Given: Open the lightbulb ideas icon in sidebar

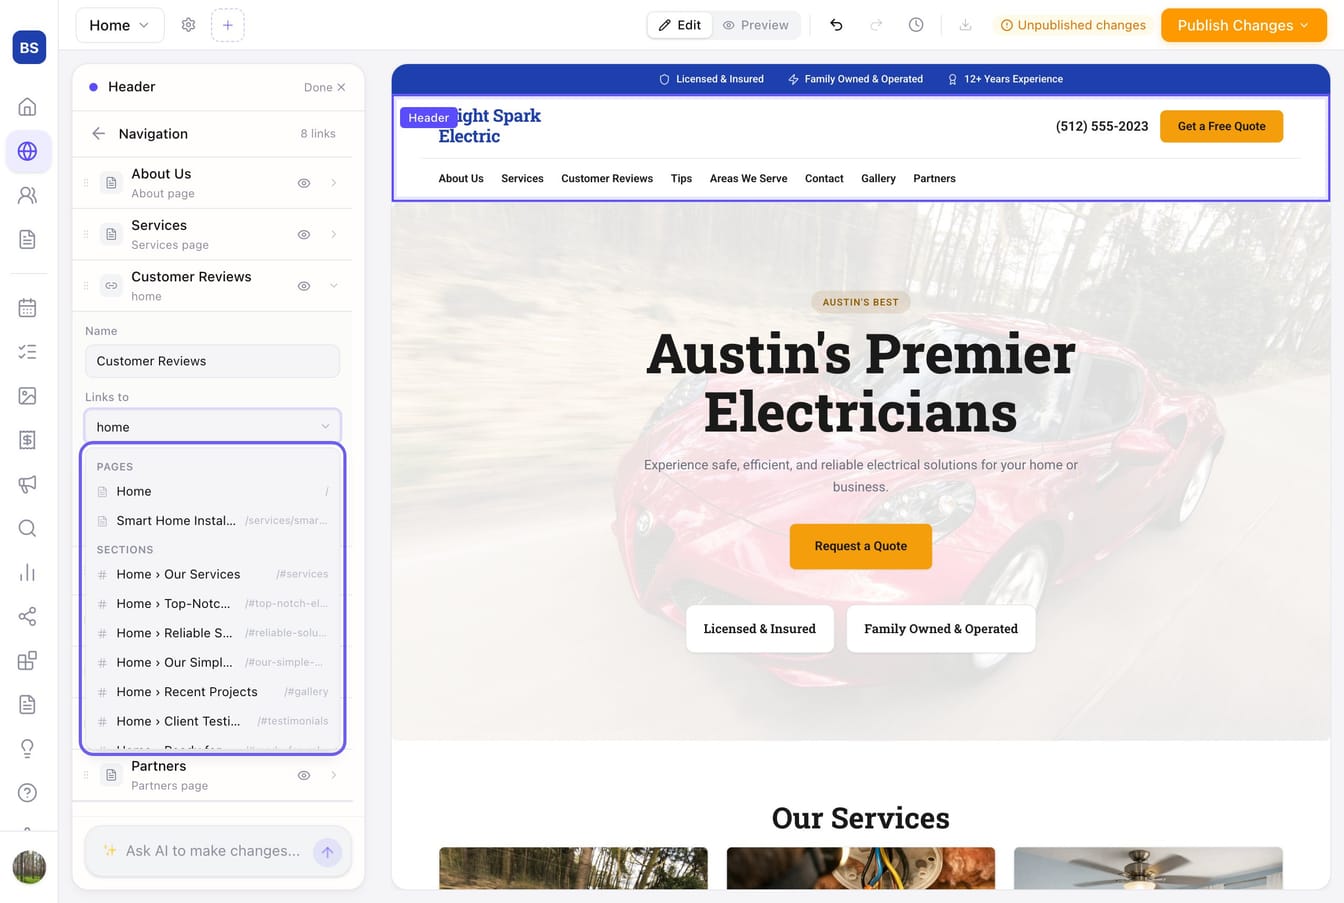Looking at the screenshot, I should [x=28, y=748].
